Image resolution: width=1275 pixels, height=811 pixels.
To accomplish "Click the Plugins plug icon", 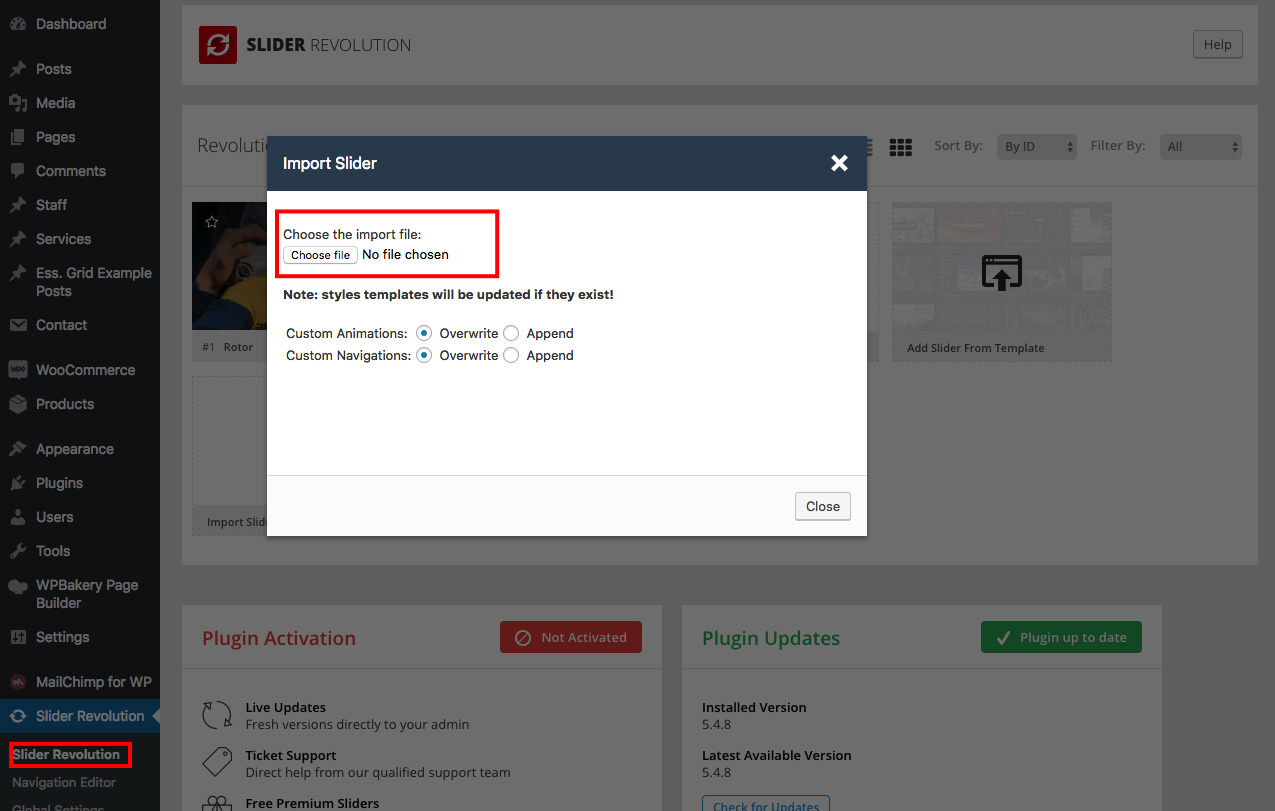I will (x=17, y=483).
